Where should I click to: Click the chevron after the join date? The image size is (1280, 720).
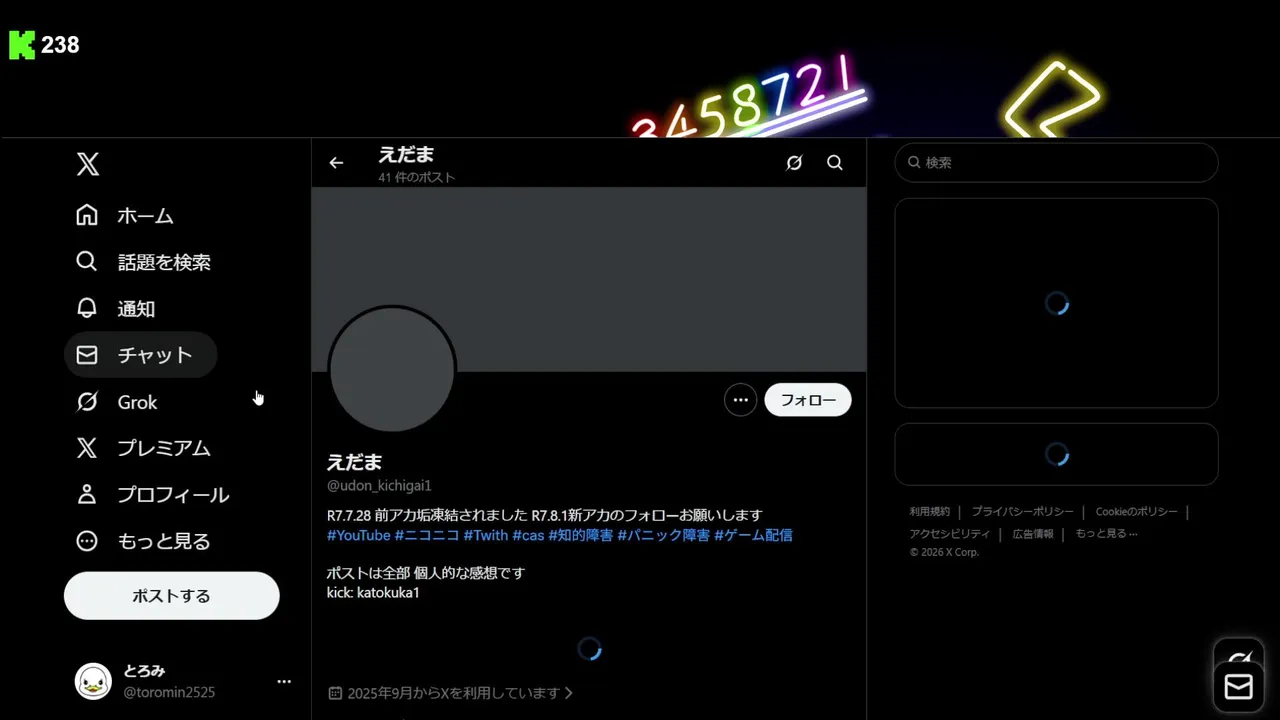[x=569, y=693]
